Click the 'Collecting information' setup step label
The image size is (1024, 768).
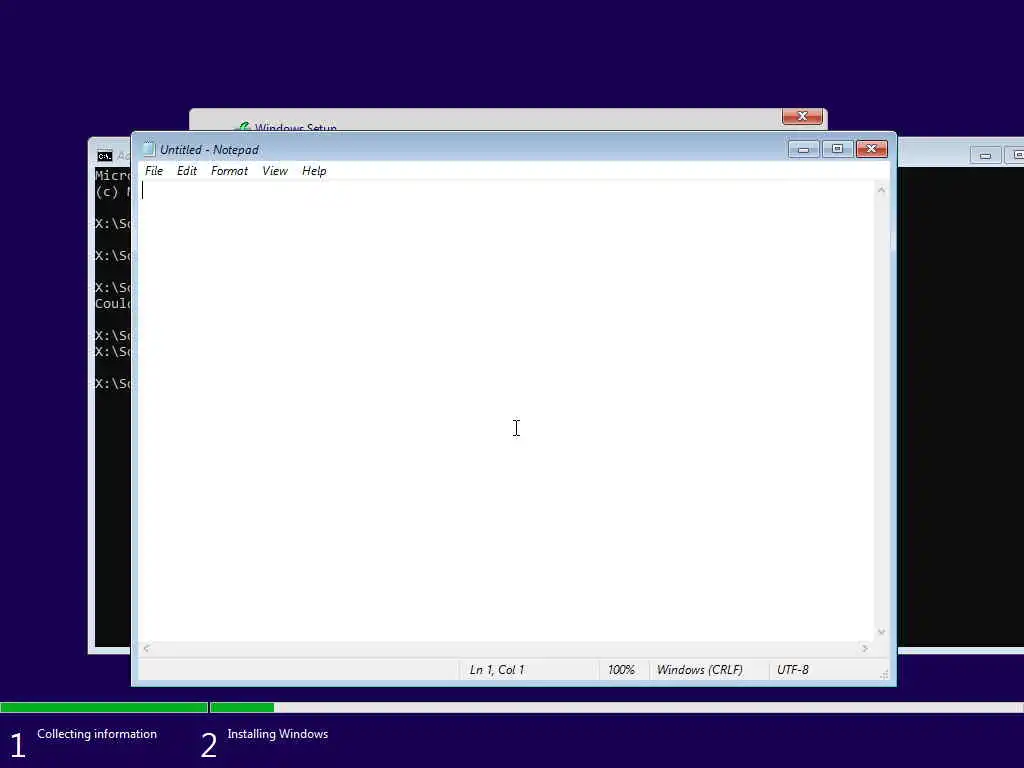tap(97, 734)
